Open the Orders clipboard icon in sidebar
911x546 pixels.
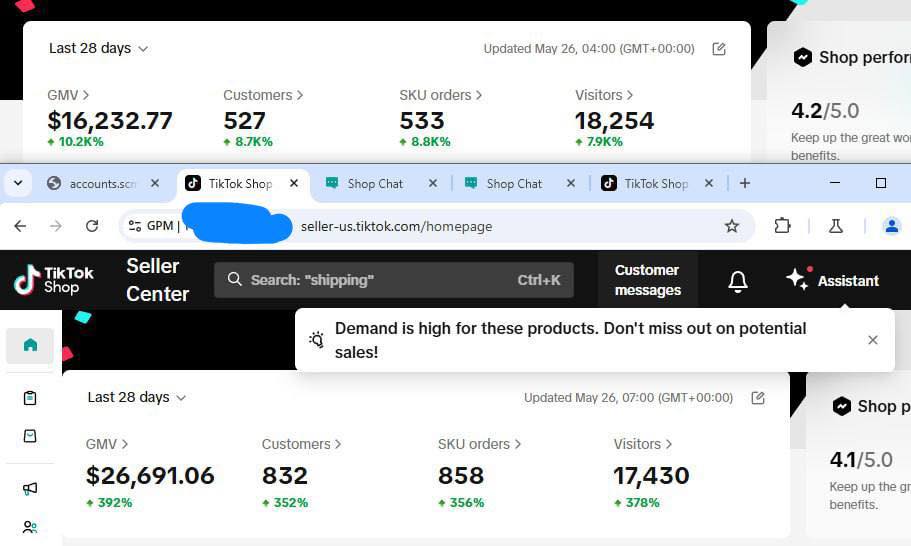[30, 398]
